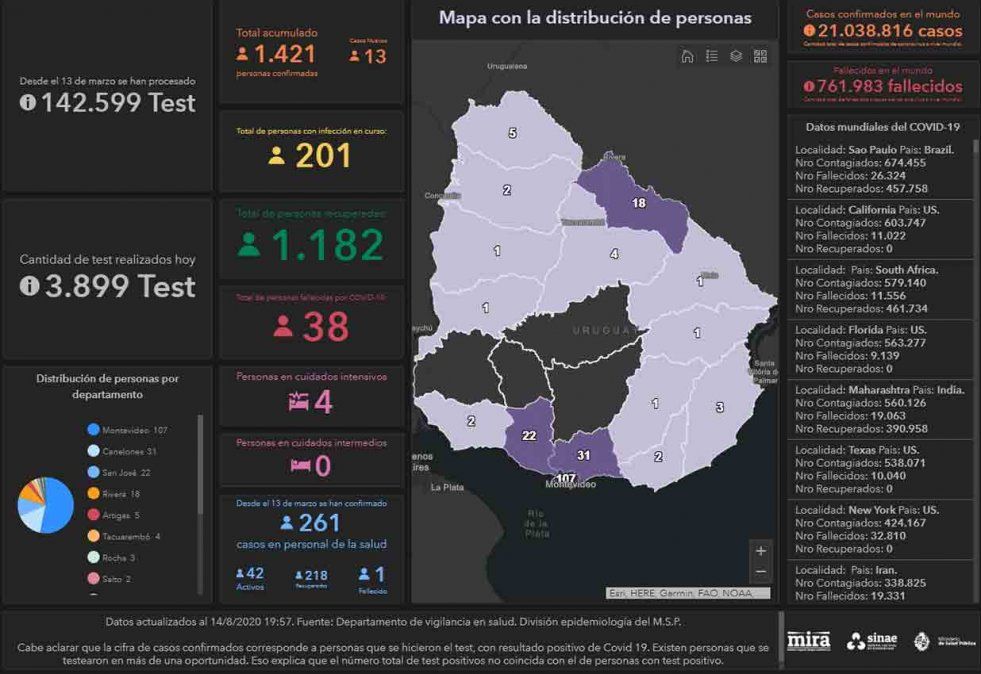Click info icon beside 3.899 Test
981x674 pixels.
pyautogui.click(x=28, y=287)
